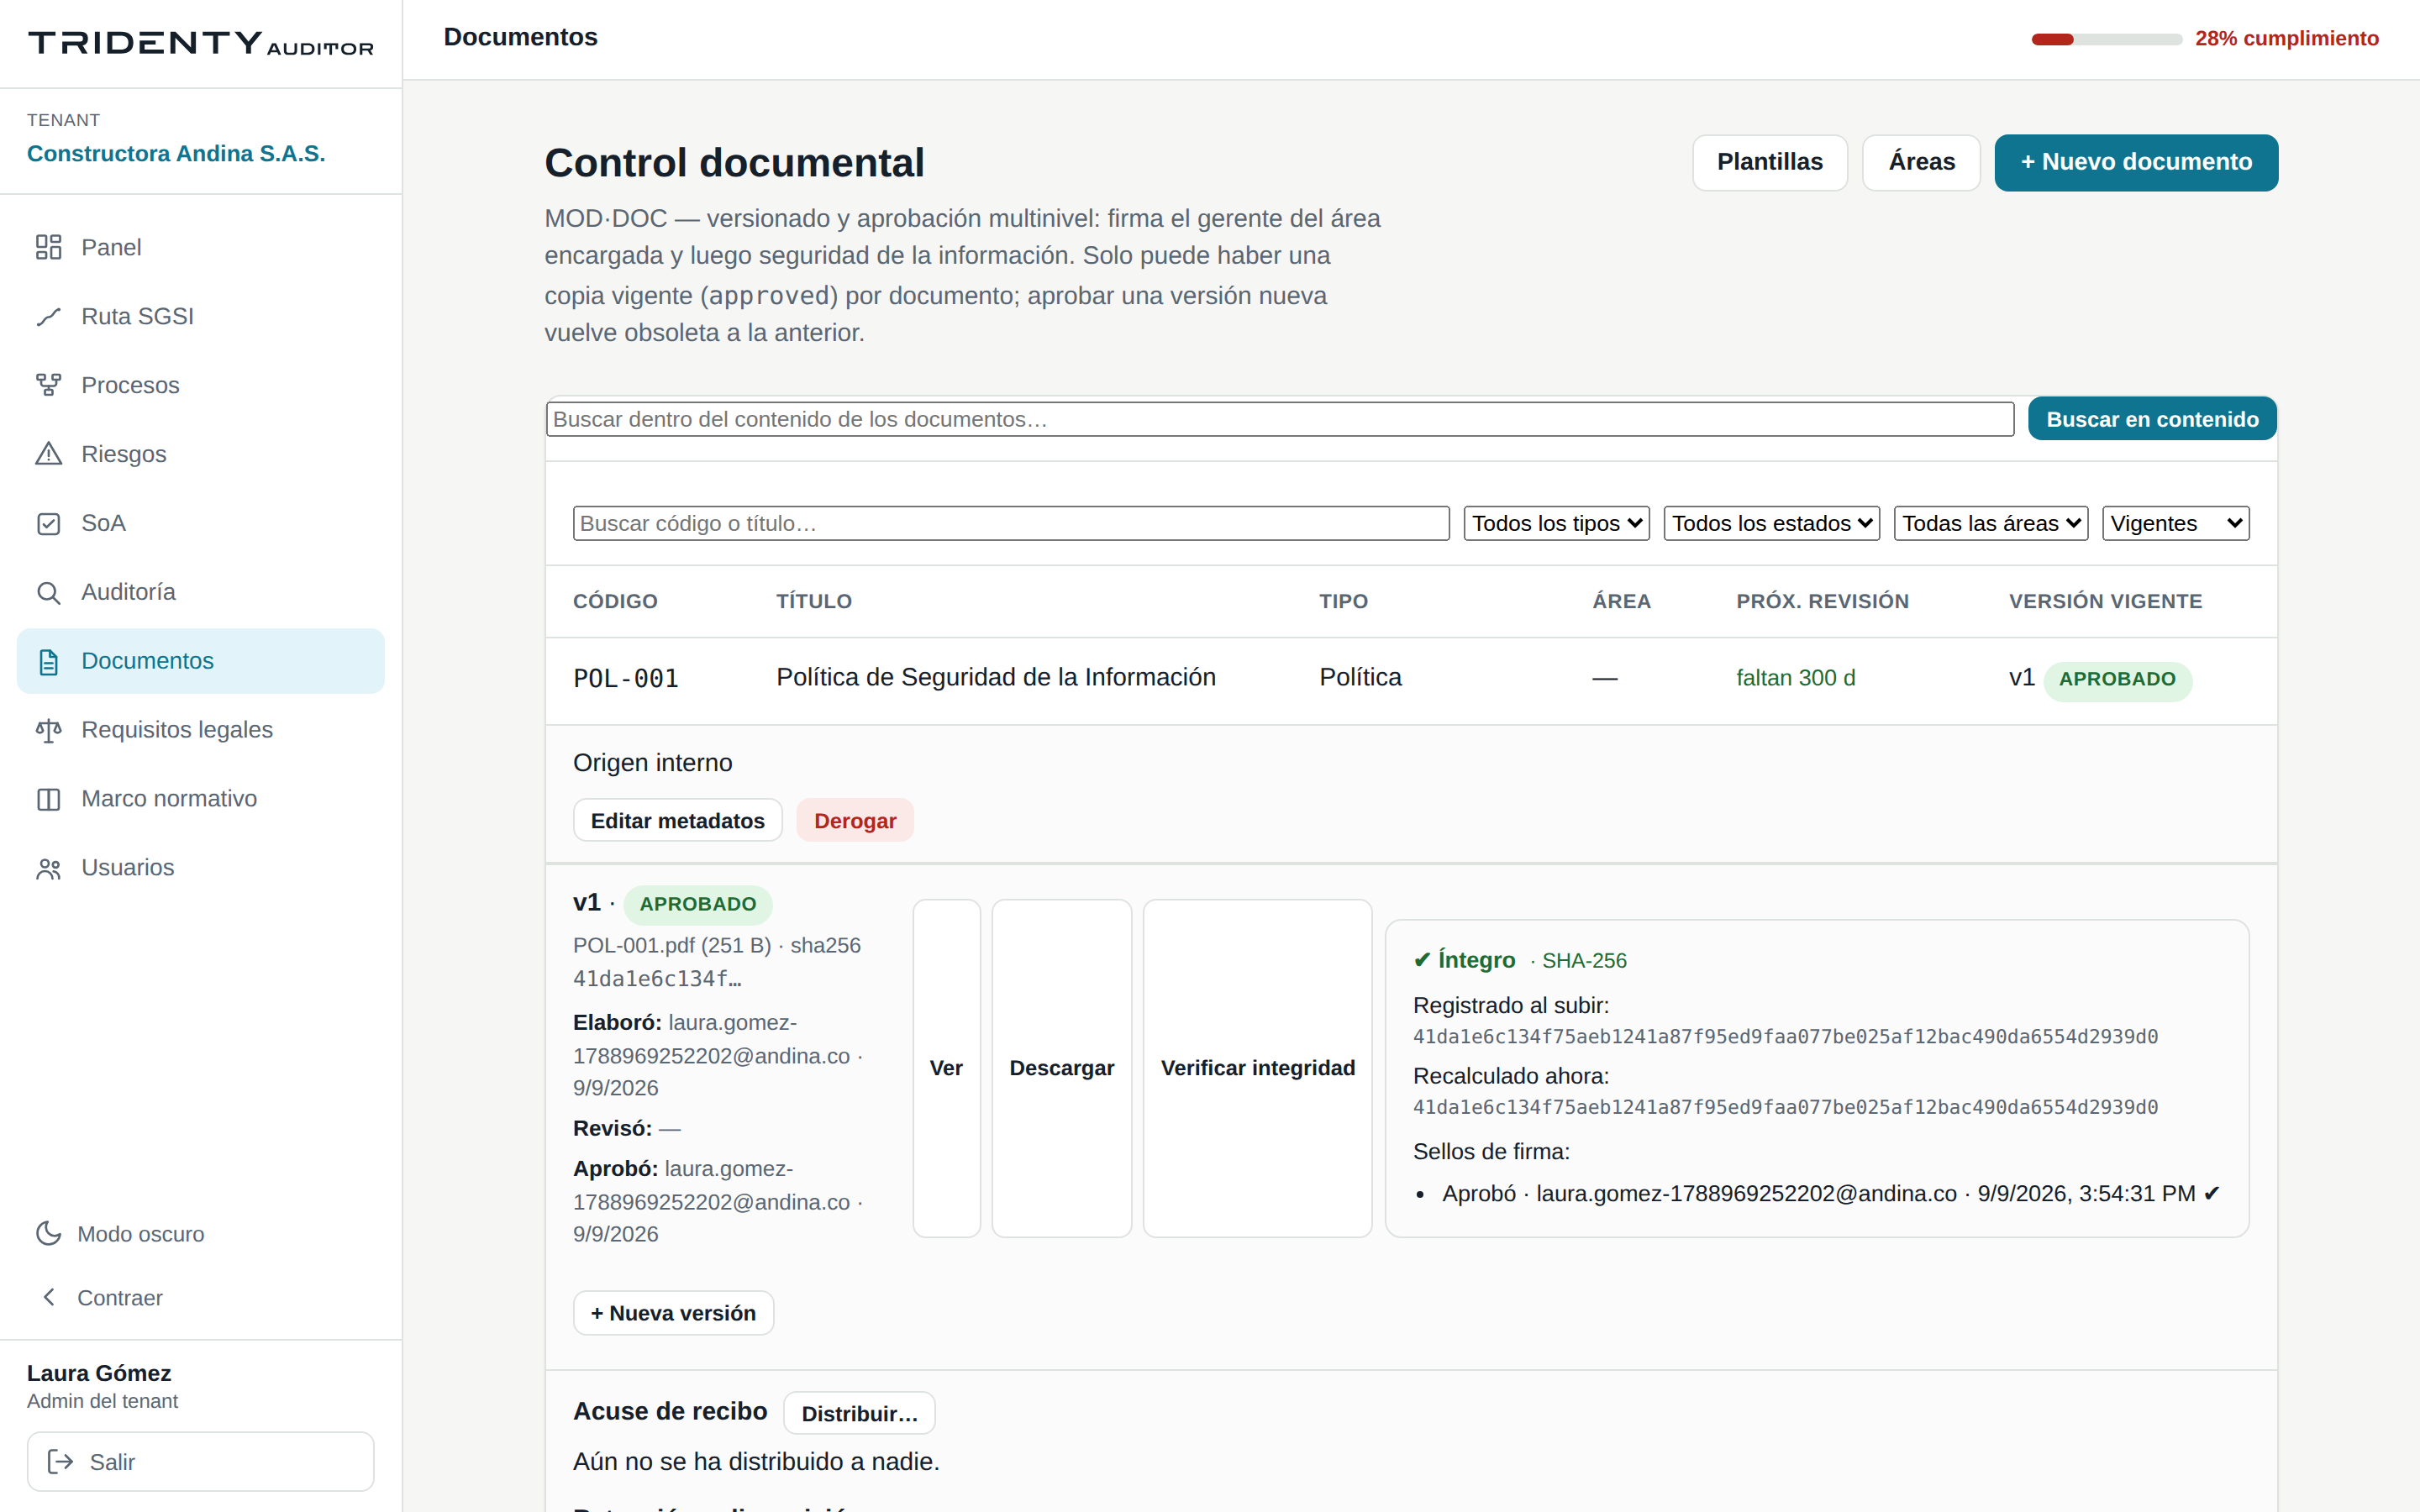The width and height of the screenshot is (2420, 1512).
Task: Select Documentos in the sidebar
Action: coord(201,661)
